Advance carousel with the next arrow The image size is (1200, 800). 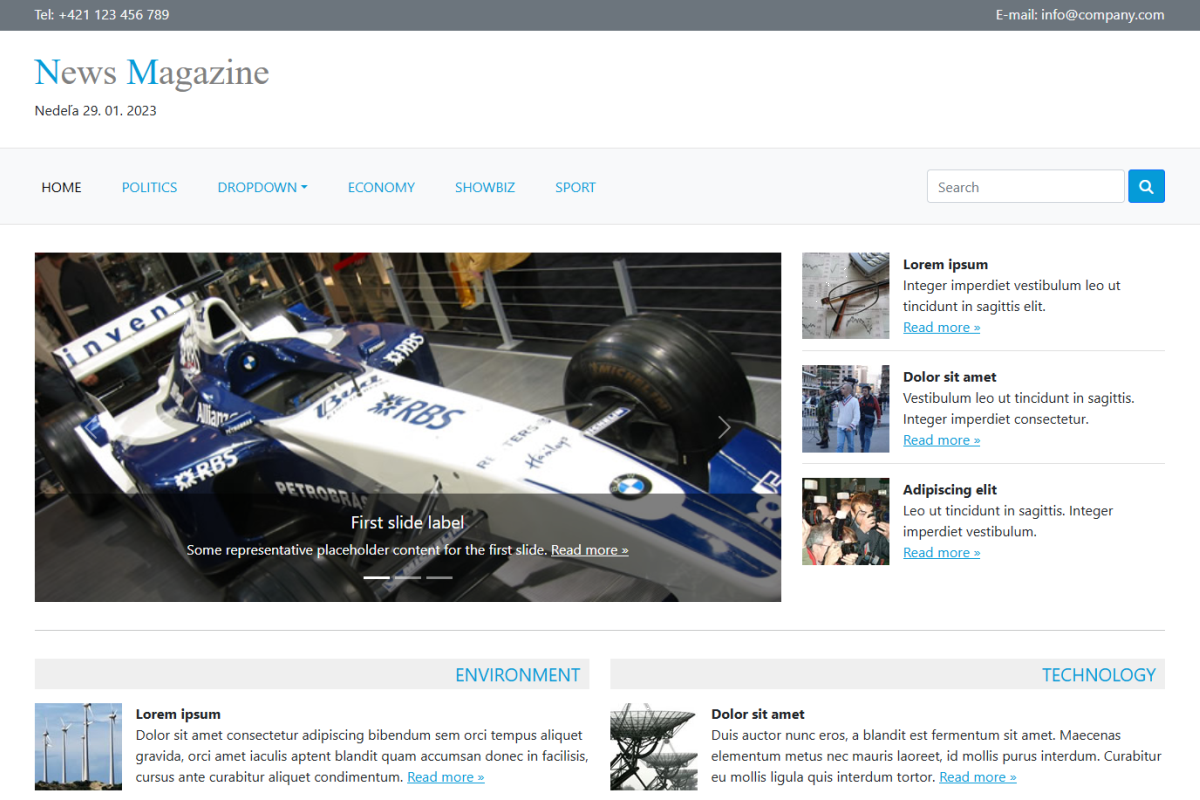[724, 427]
